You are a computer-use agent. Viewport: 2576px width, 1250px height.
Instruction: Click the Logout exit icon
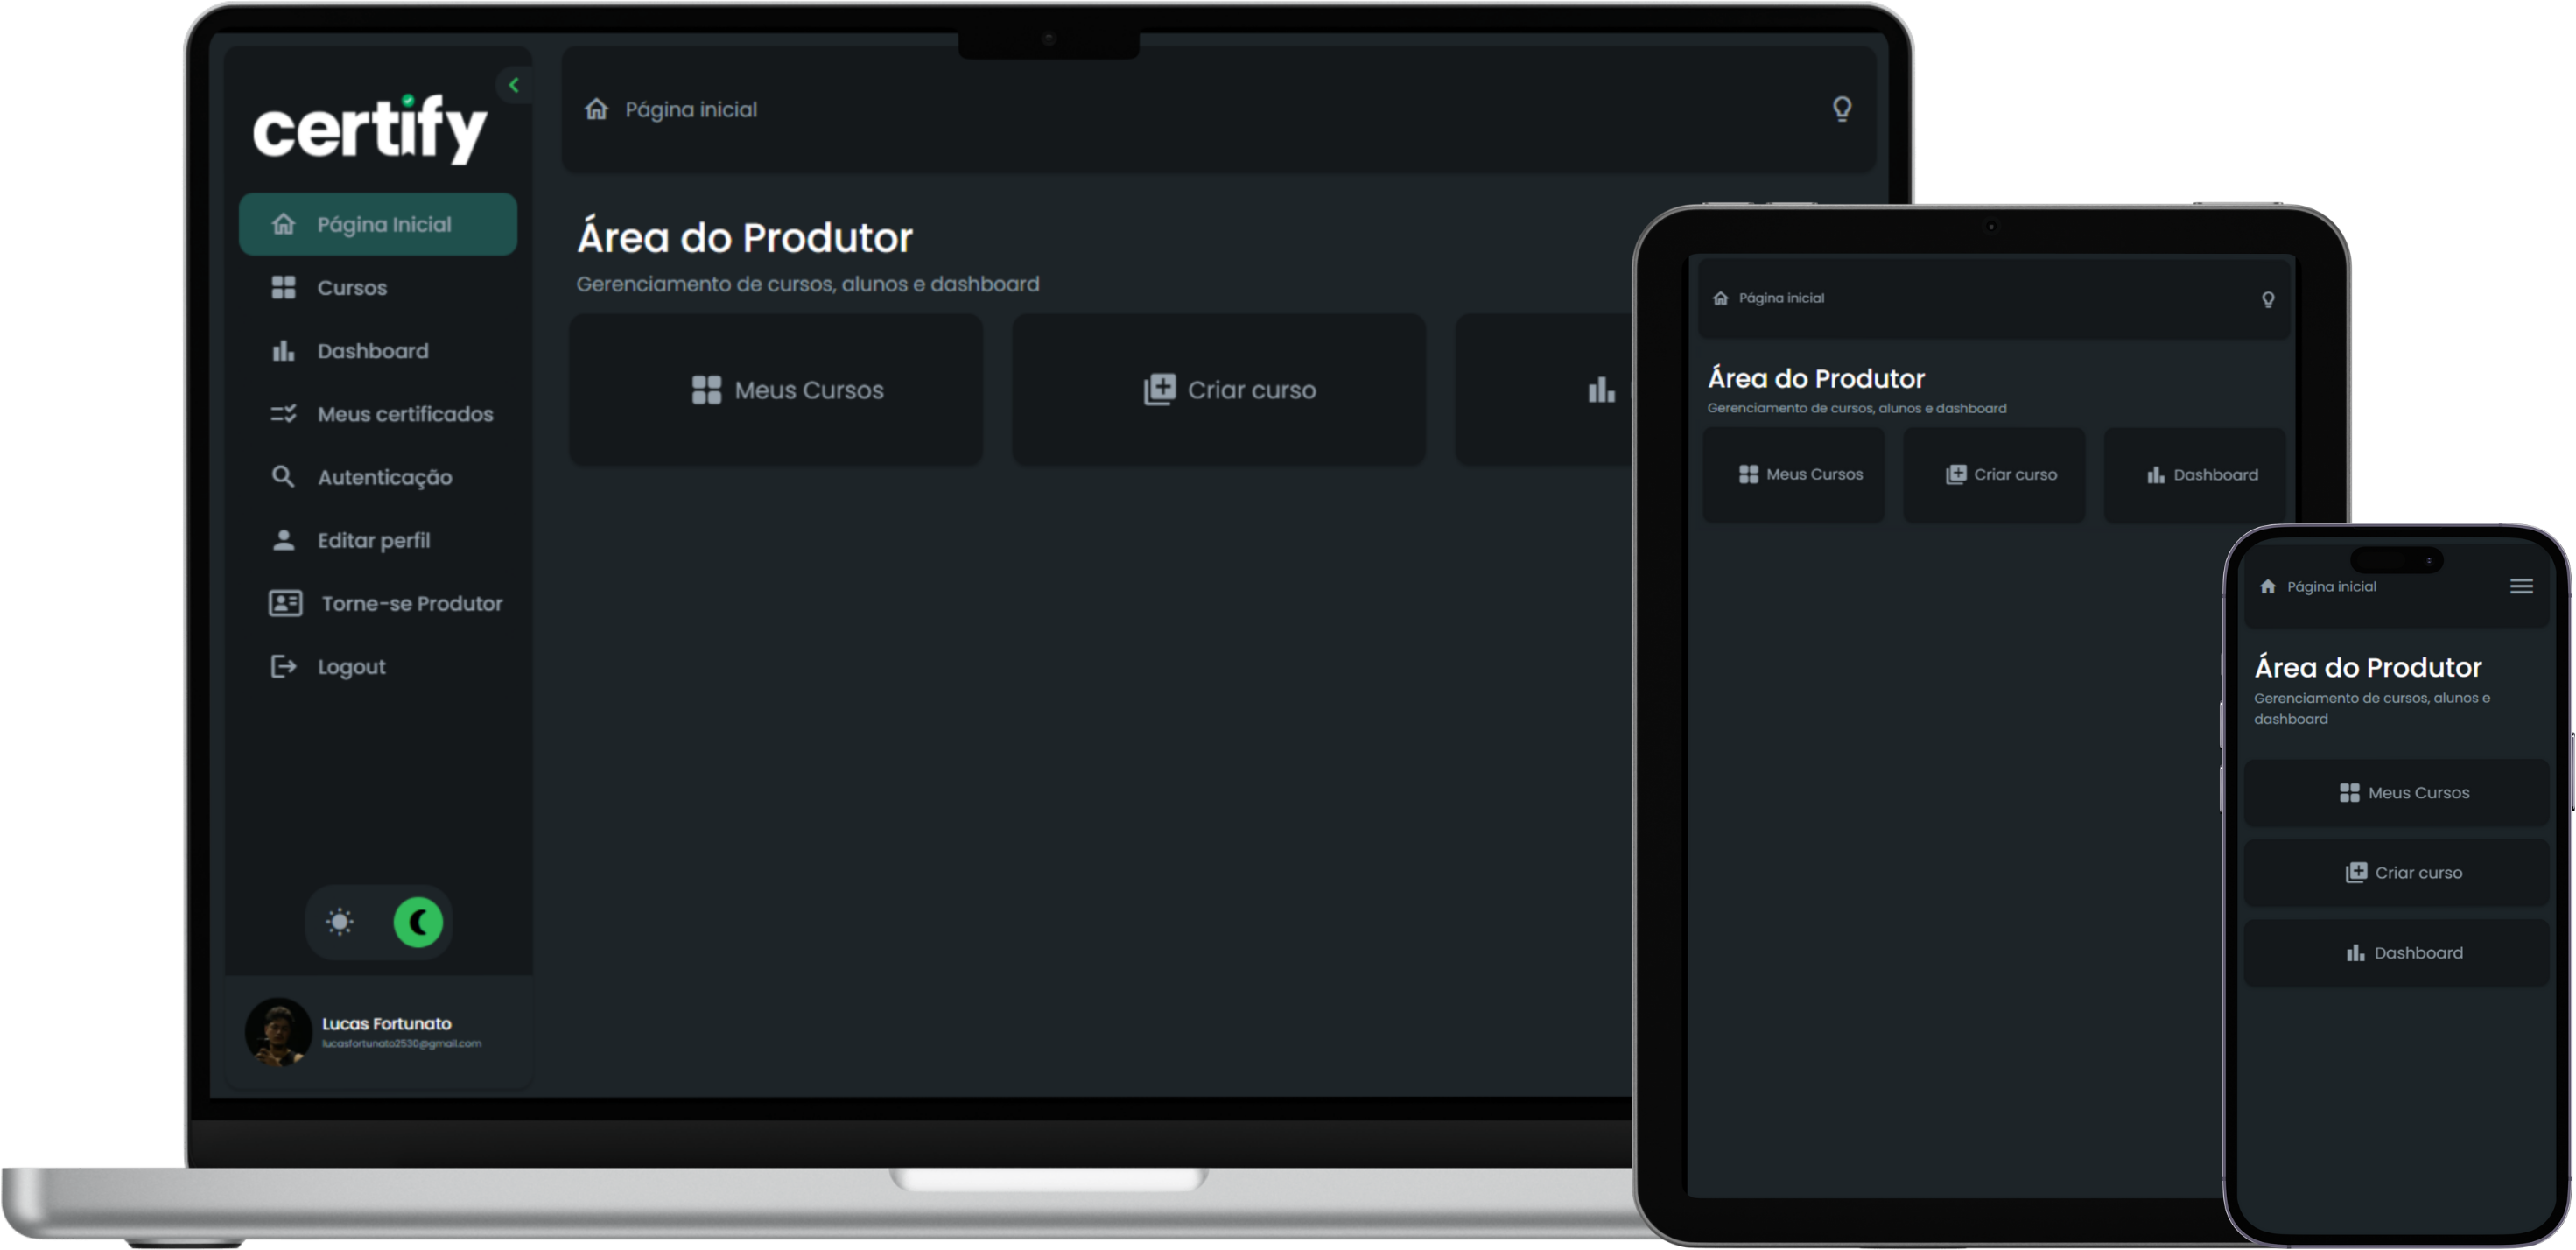[x=284, y=666]
